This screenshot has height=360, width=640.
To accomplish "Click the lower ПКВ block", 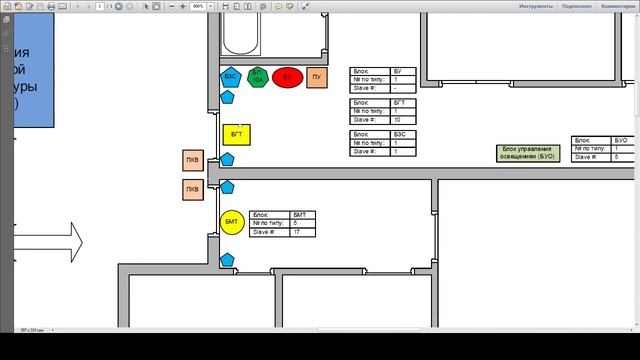I will 193,190.
